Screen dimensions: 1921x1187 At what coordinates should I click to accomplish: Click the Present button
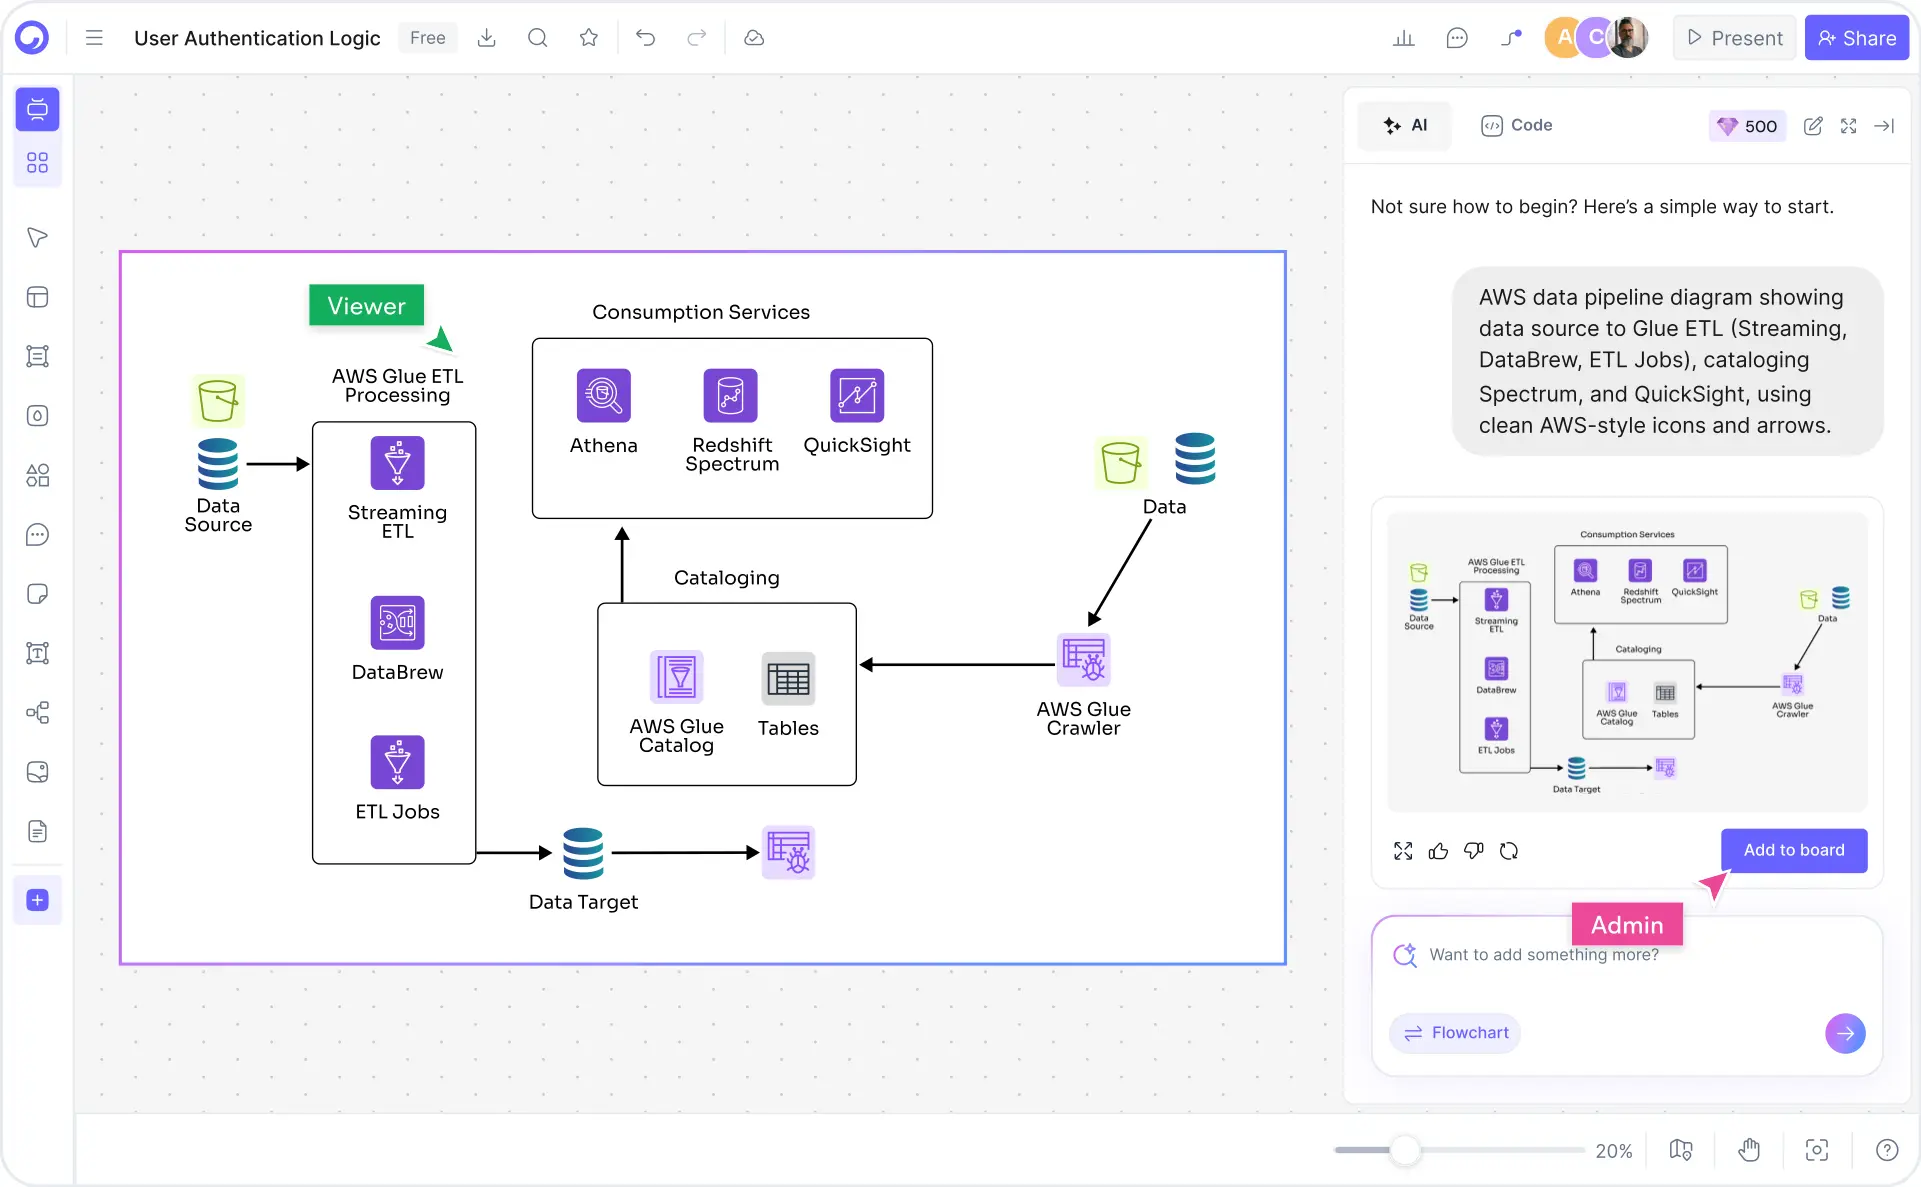(1734, 38)
